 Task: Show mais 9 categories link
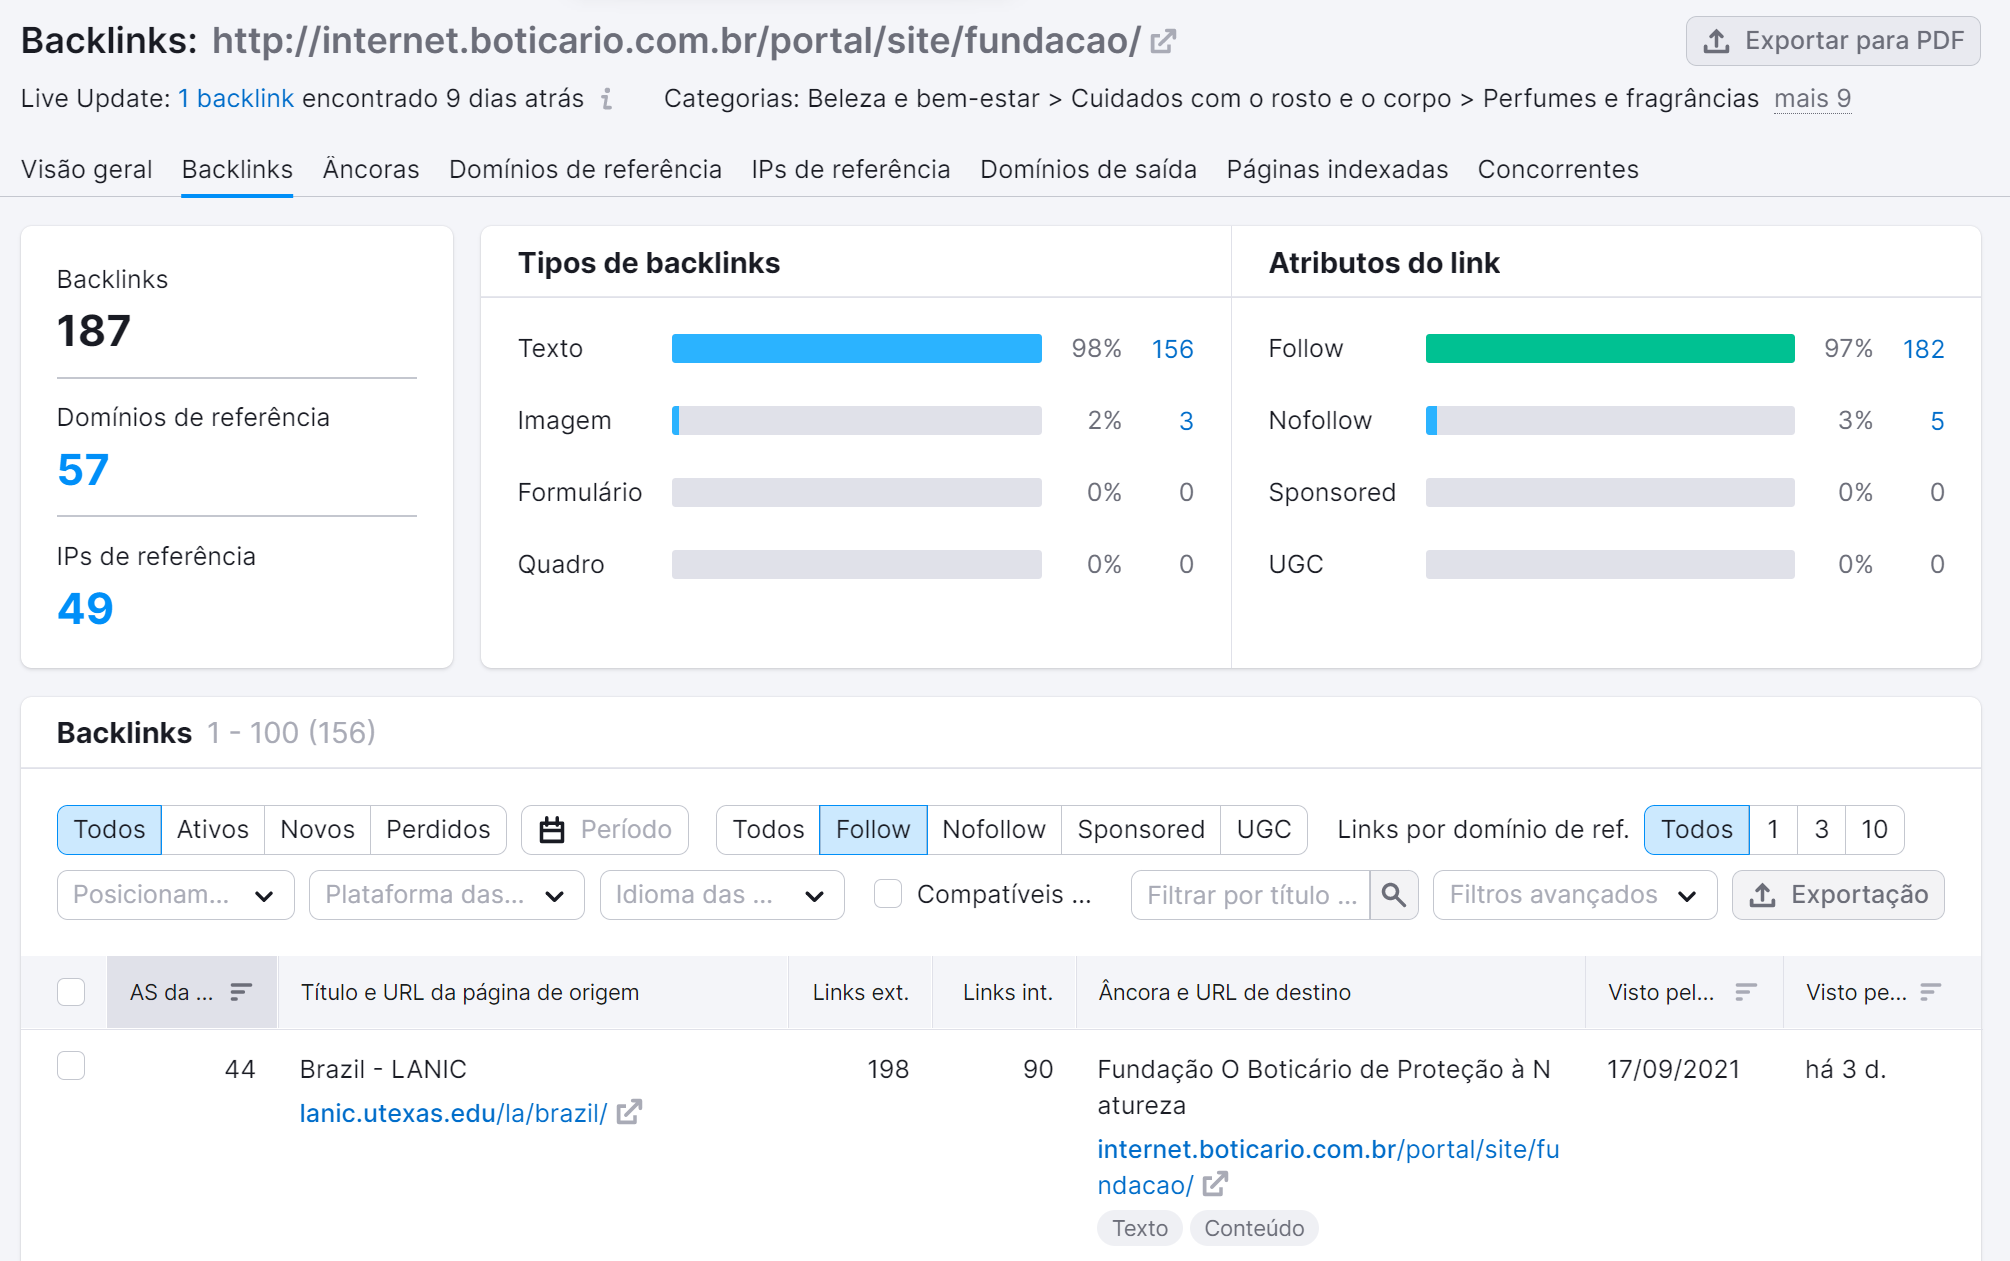pyautogui.click(x=1812, y=98)
